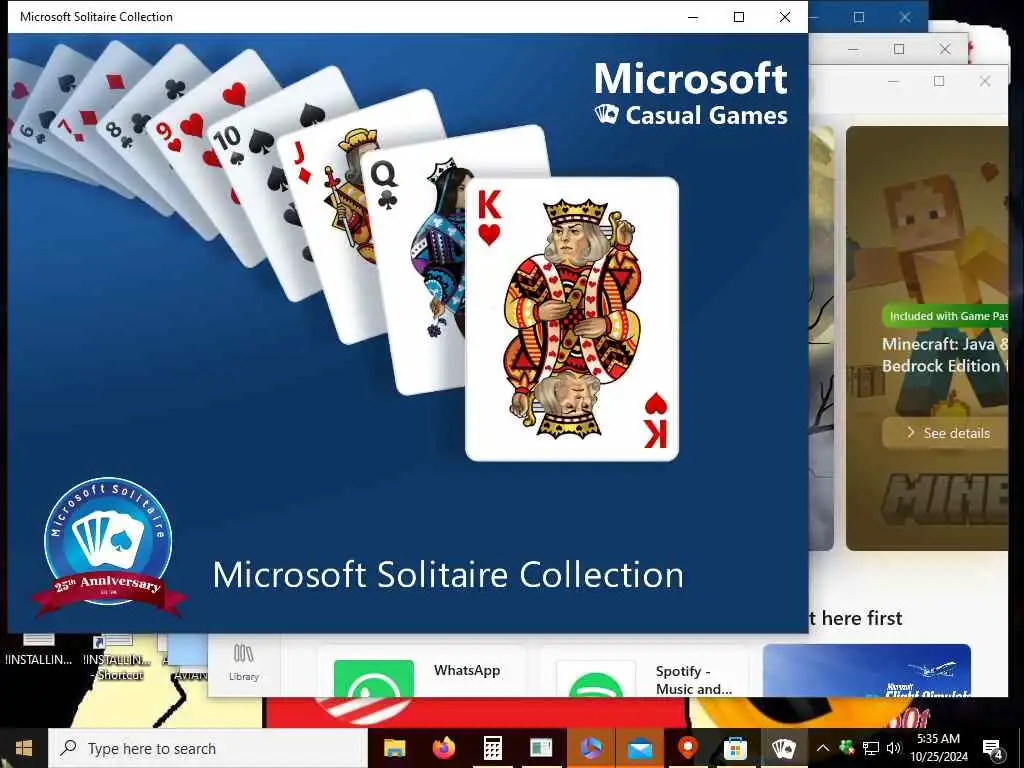
Task: Open the Spotify app card in Store
Action: 644,671
